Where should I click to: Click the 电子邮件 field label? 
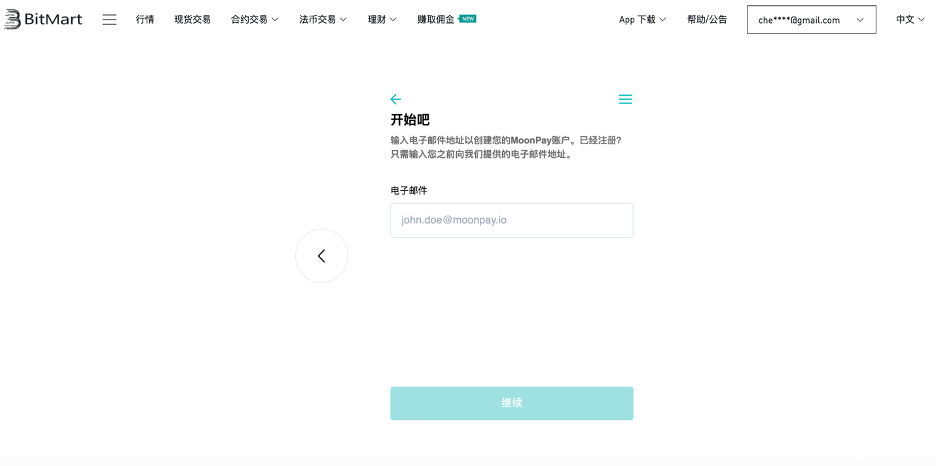coord(408,190)
